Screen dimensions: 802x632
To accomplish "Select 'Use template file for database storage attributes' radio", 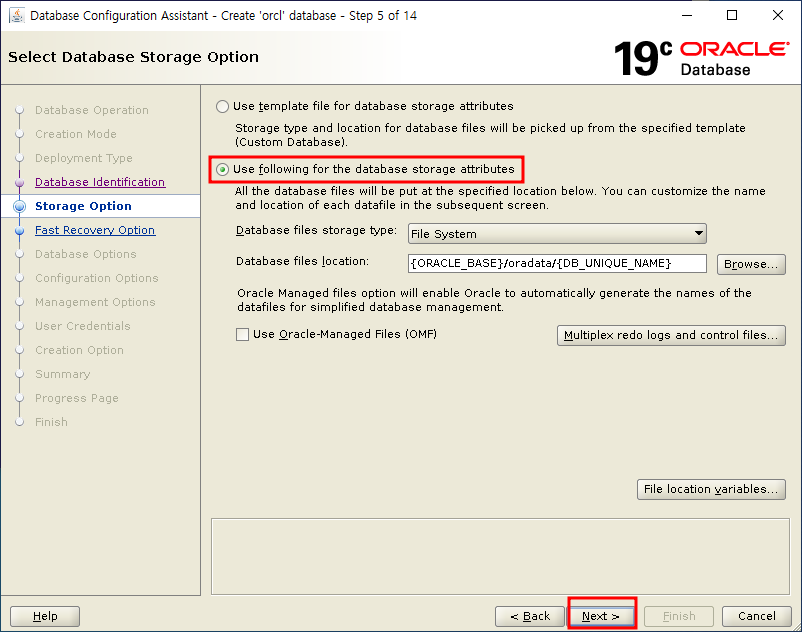I will 222,106.
